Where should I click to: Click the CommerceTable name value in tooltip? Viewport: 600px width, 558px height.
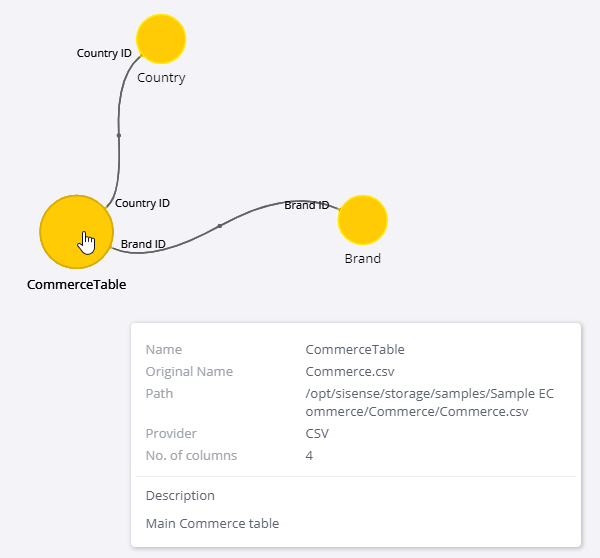tap(355, 349)
